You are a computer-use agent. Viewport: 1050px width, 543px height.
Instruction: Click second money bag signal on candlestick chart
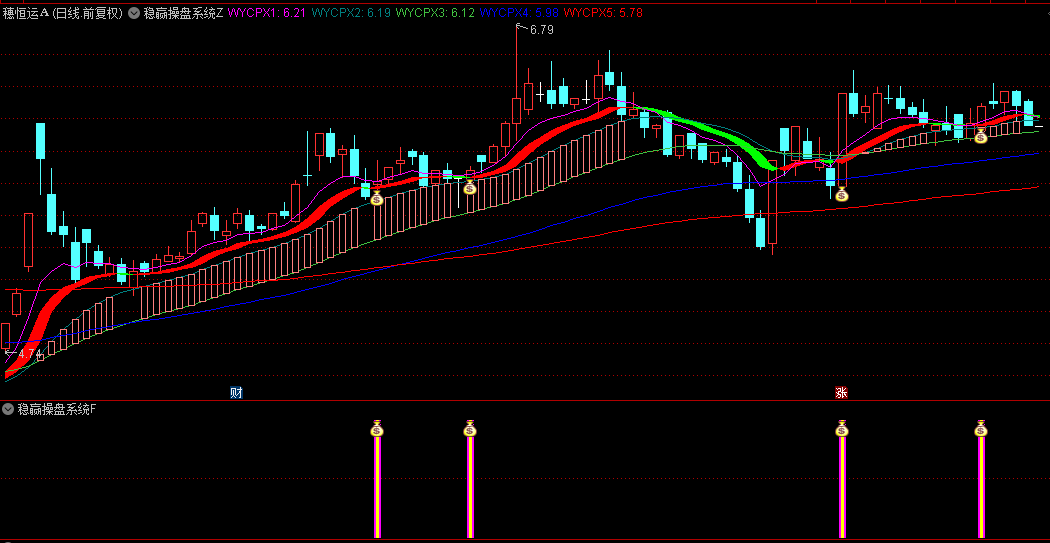469,187
